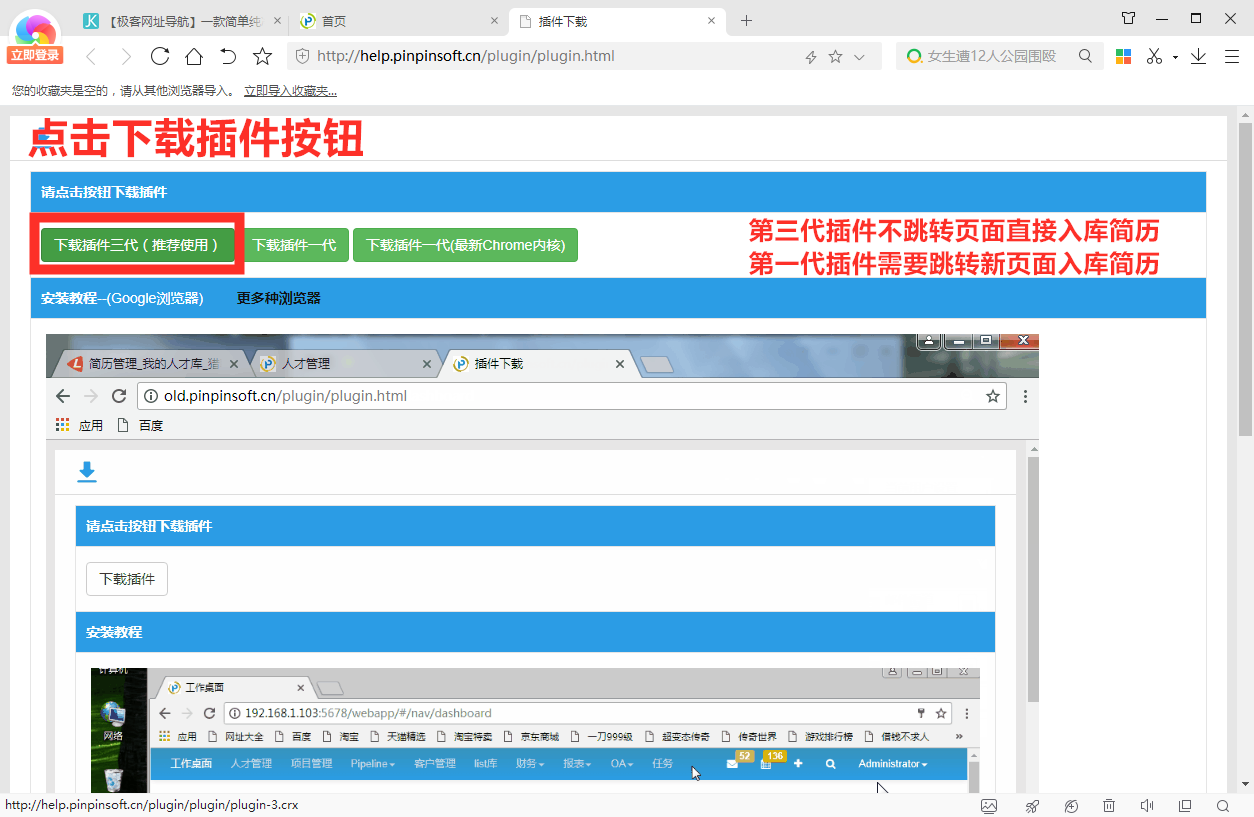Toggle bookmark star in address bar
This screenshot has height=817, width=1254.
pyautogui.click(x=835, y=57)
